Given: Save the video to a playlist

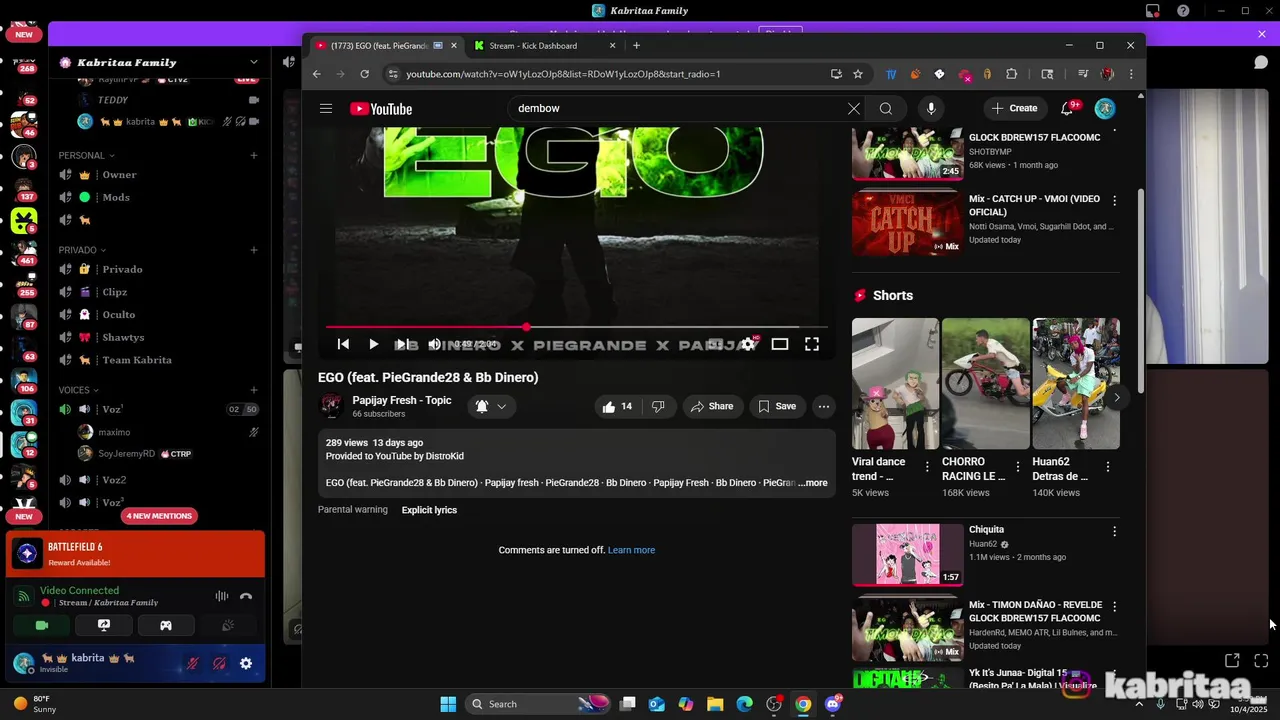Looking at the screenshot, I should pos(777,406).
